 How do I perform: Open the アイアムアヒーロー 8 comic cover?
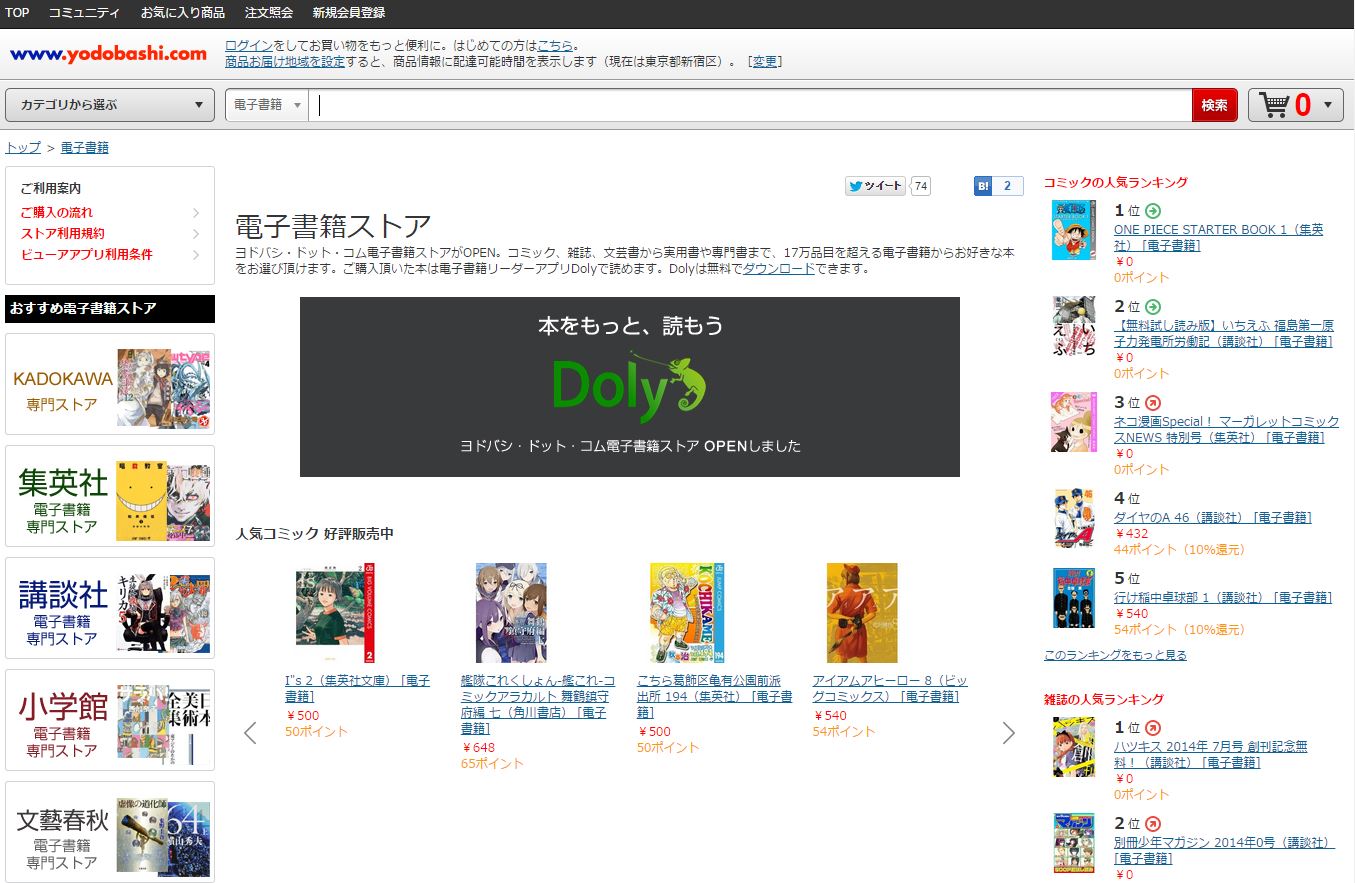(x=862, y=613)
